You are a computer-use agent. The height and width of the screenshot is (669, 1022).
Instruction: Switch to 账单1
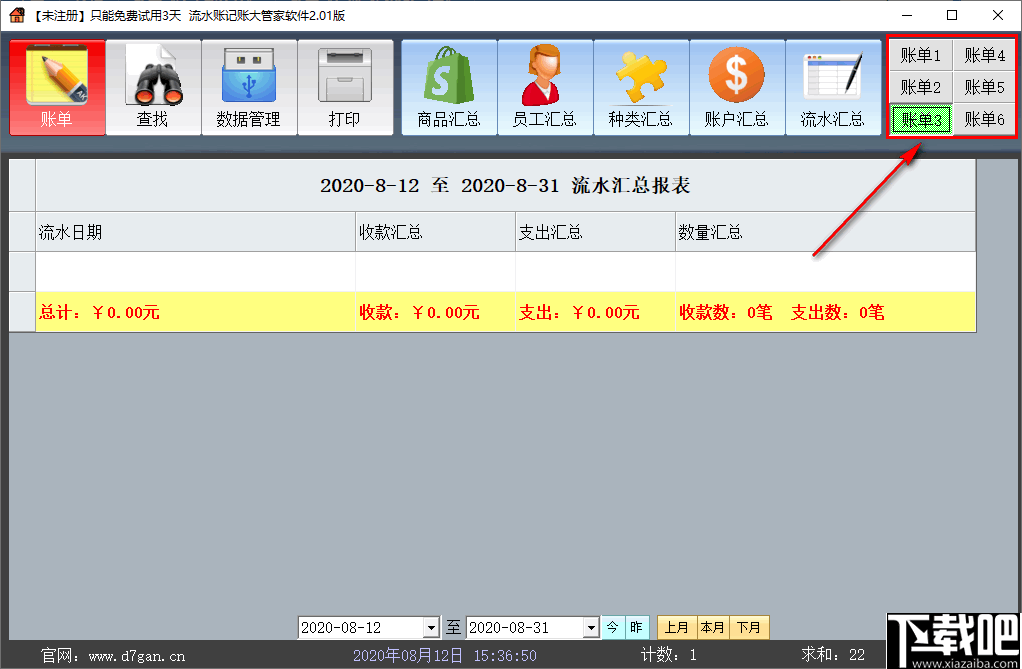click(x=920, y=56)
